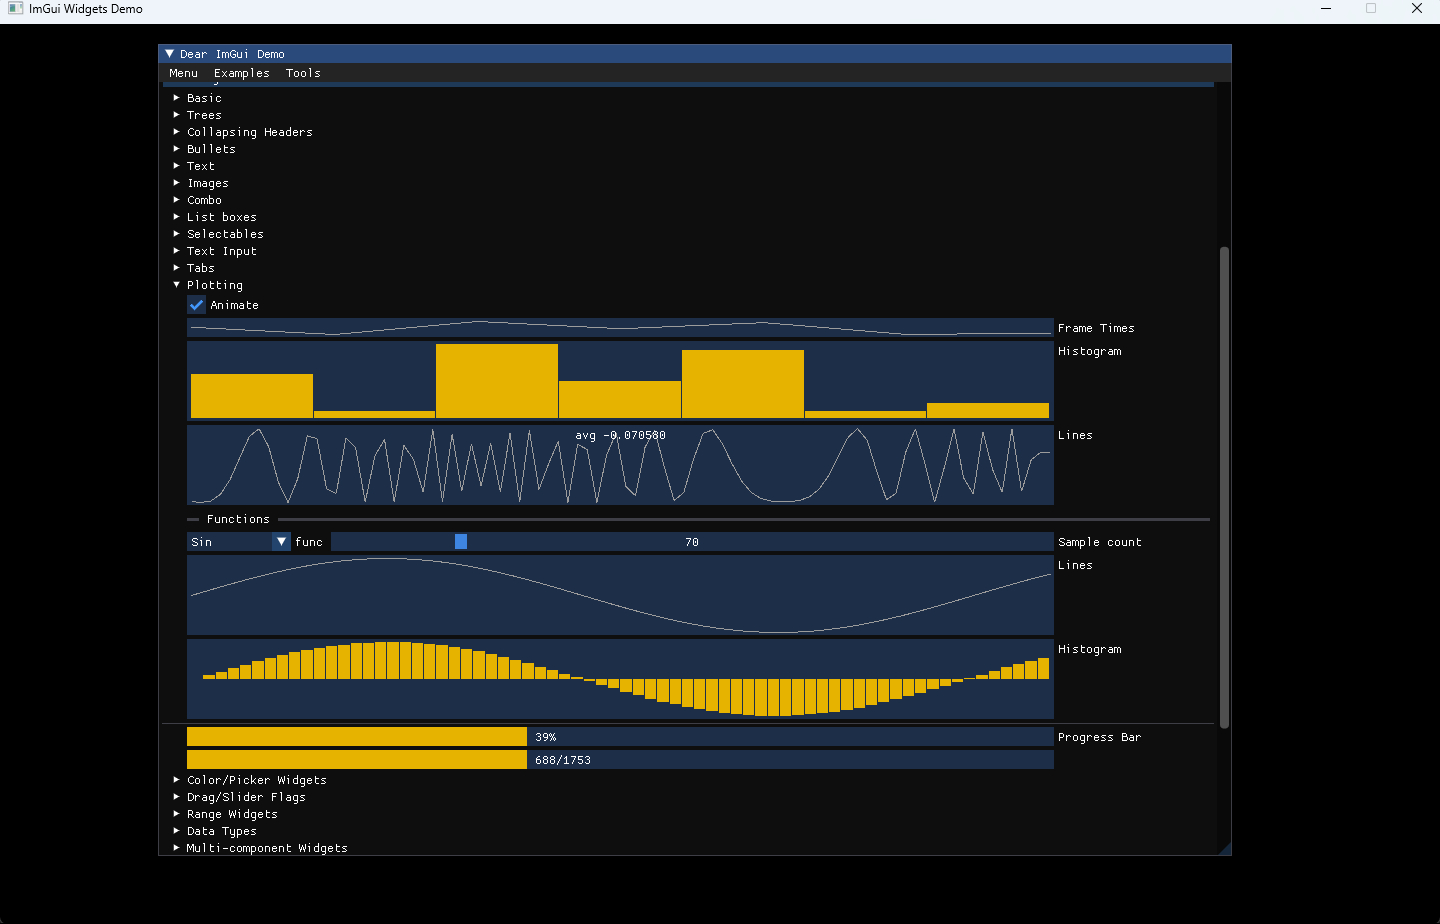Expand the Bullets node
The image size is (1440, 924).
tap(177, 149)
